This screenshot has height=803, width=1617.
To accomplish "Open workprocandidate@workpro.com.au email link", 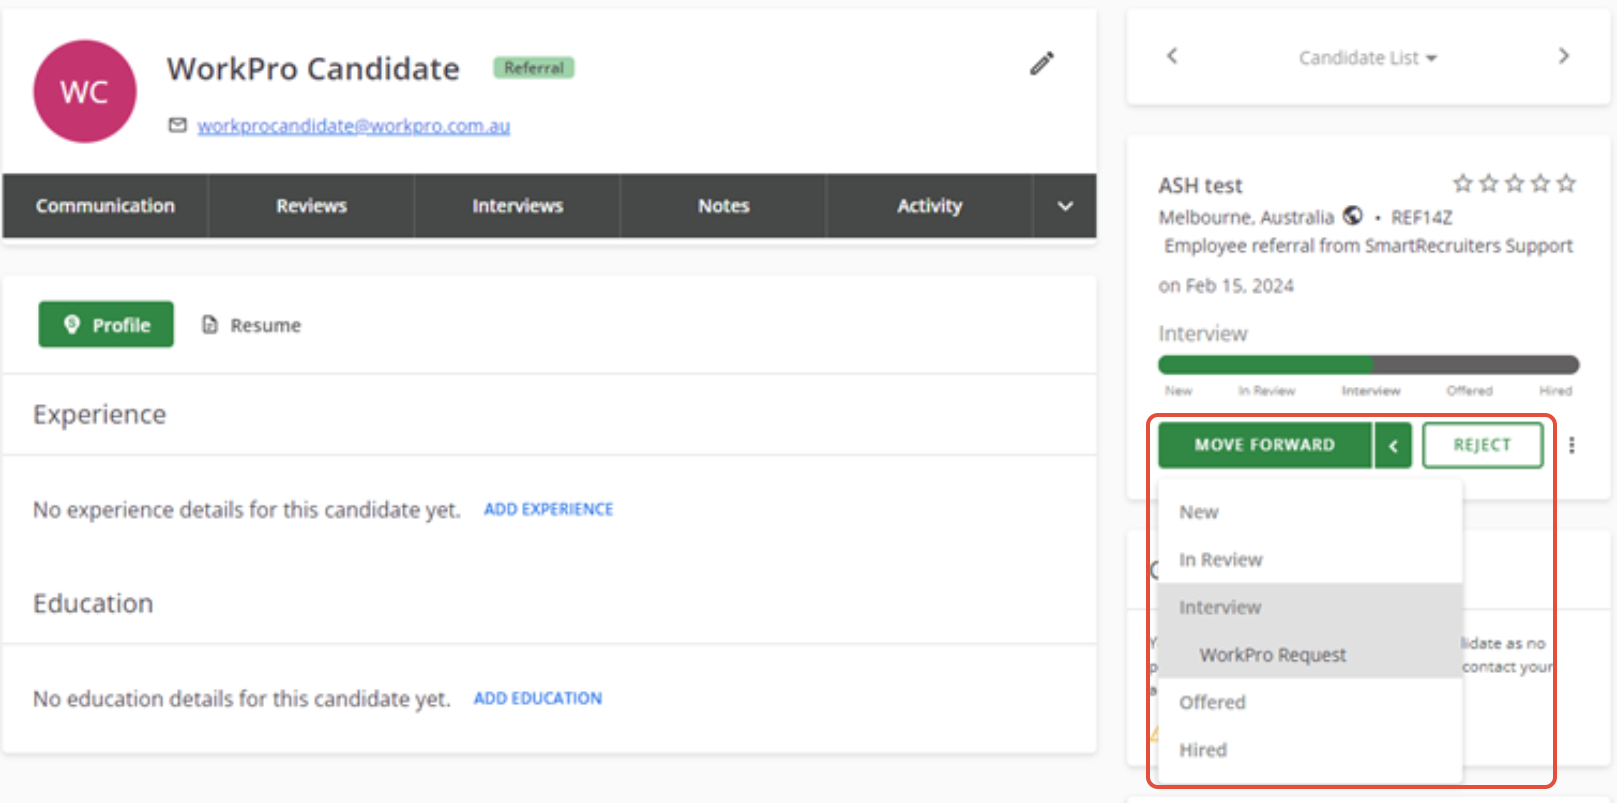I will pos(353,125).
